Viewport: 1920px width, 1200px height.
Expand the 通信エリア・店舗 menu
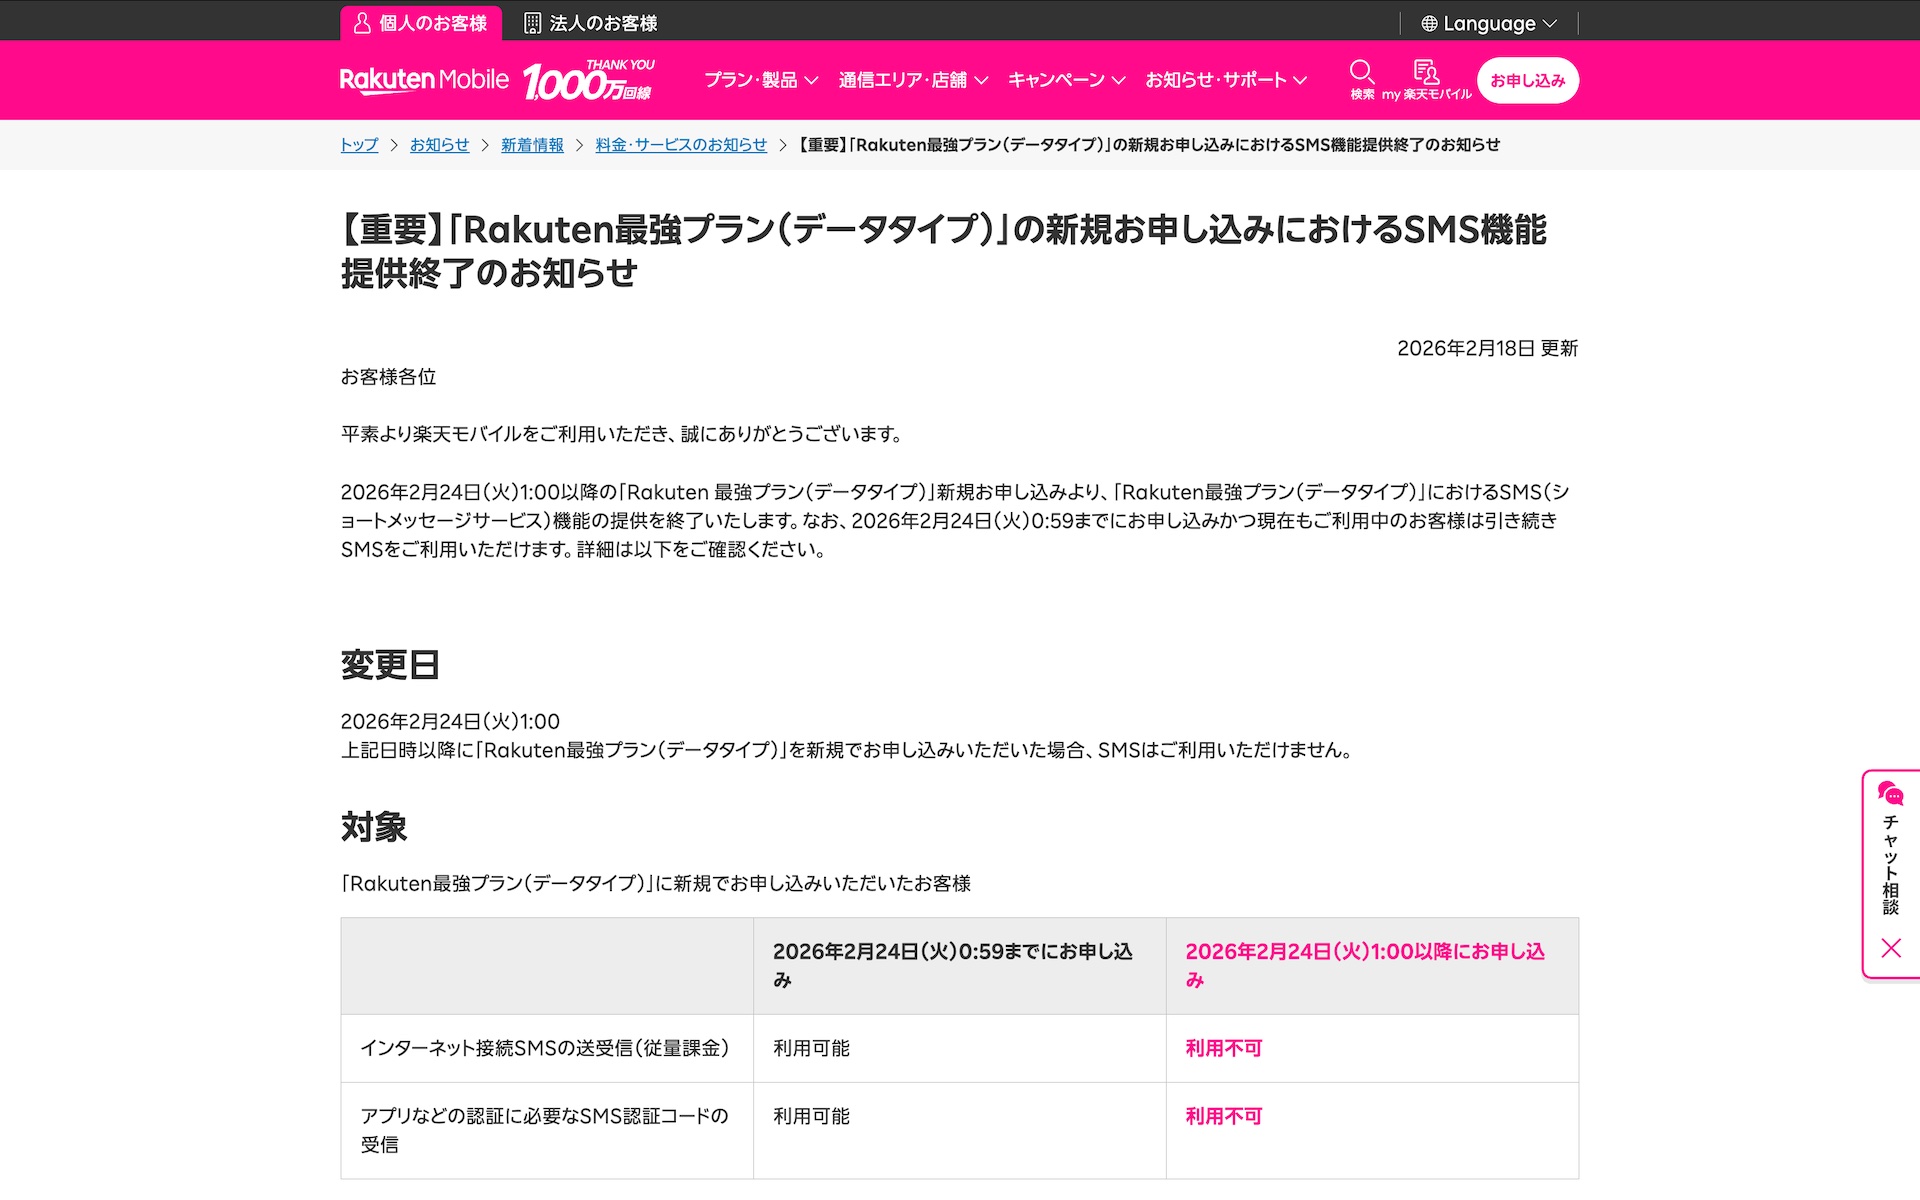point(912,80)
